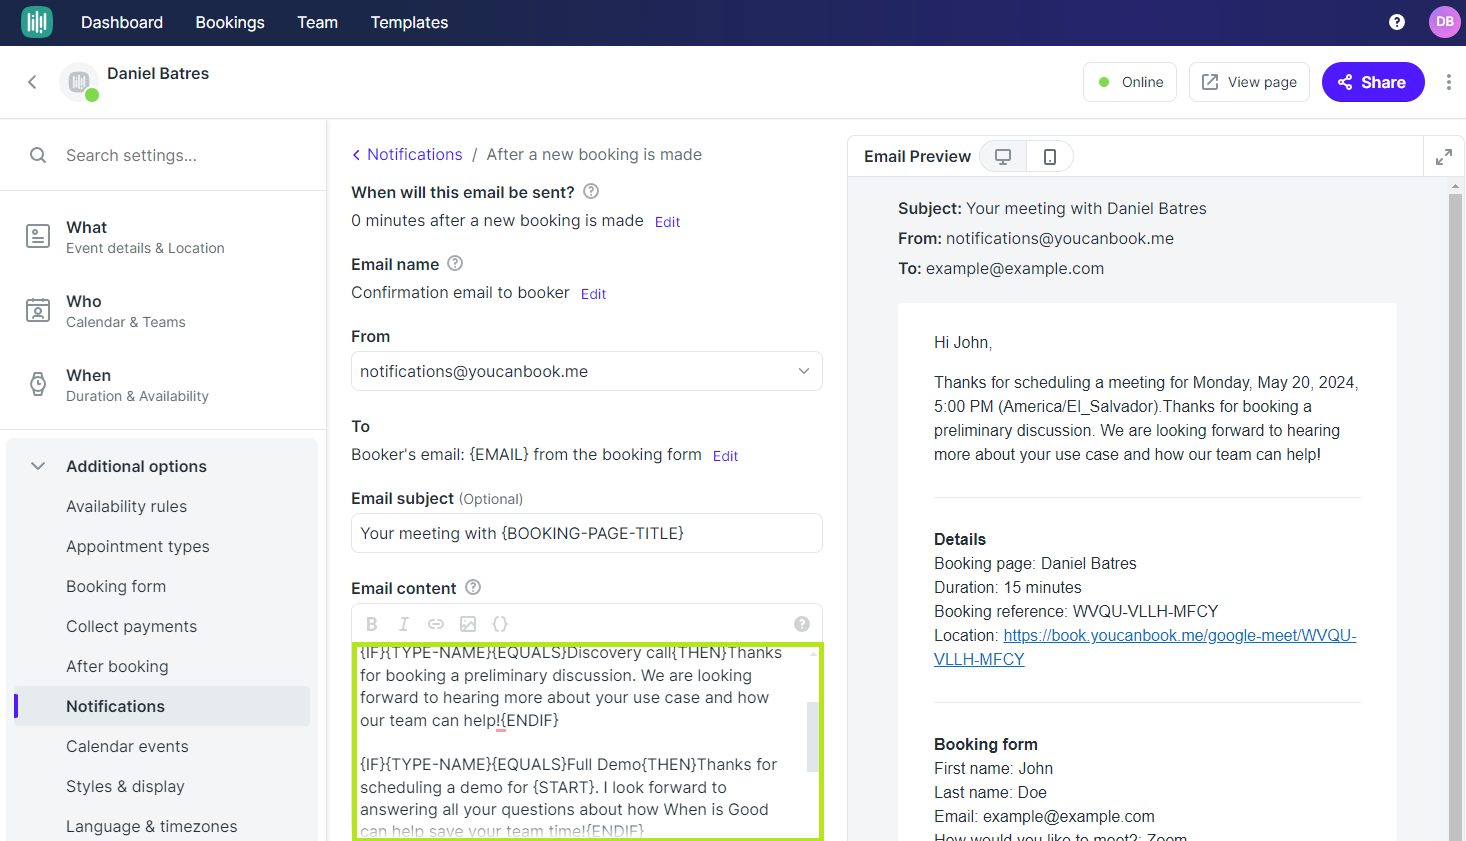Screen dimensions: 1466x841
Task: Open View page in new tab
Action: click(1249, 82)
